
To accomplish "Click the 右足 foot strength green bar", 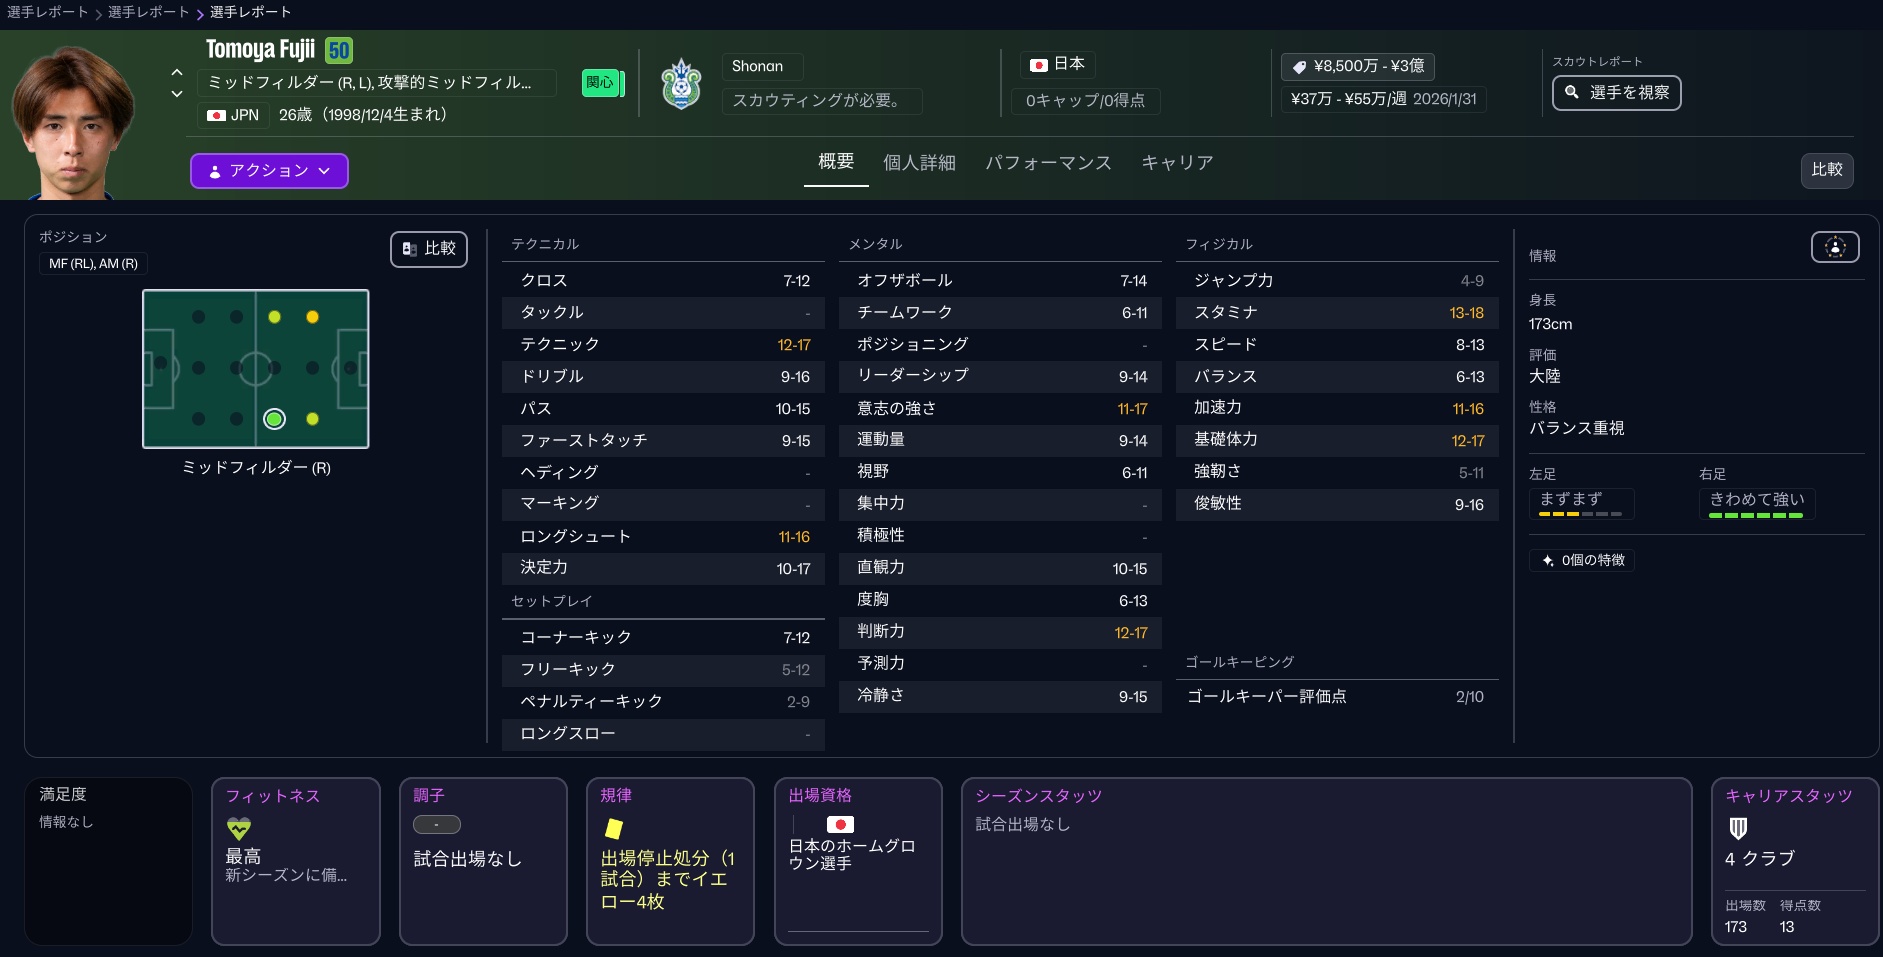I will pos(1755,515).
